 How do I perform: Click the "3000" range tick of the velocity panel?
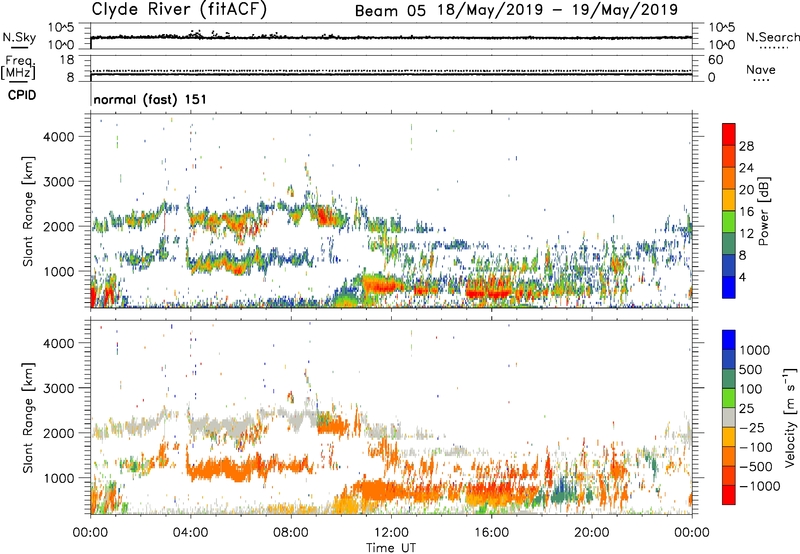pos(58,388)
